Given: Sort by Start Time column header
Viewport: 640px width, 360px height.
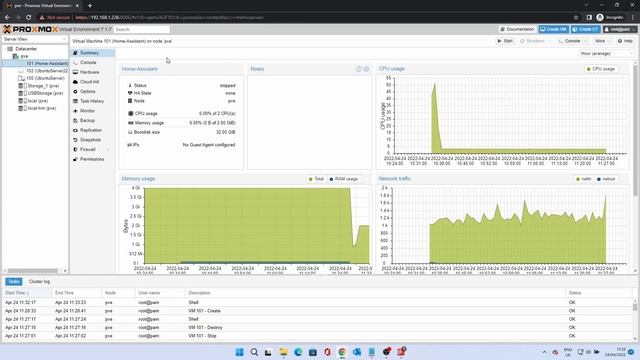Looking at the screenshot, I should coord(26,293).
